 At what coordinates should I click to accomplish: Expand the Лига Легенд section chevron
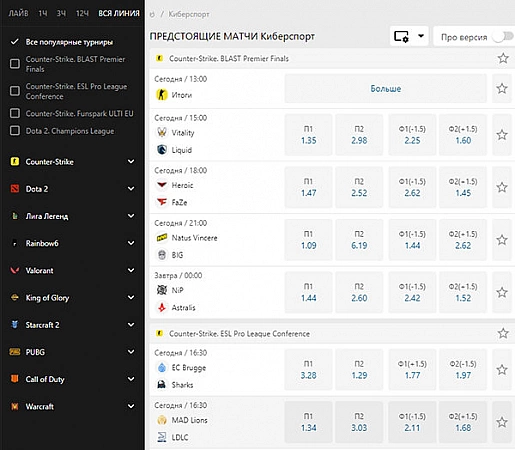click(x=131, y=216)
